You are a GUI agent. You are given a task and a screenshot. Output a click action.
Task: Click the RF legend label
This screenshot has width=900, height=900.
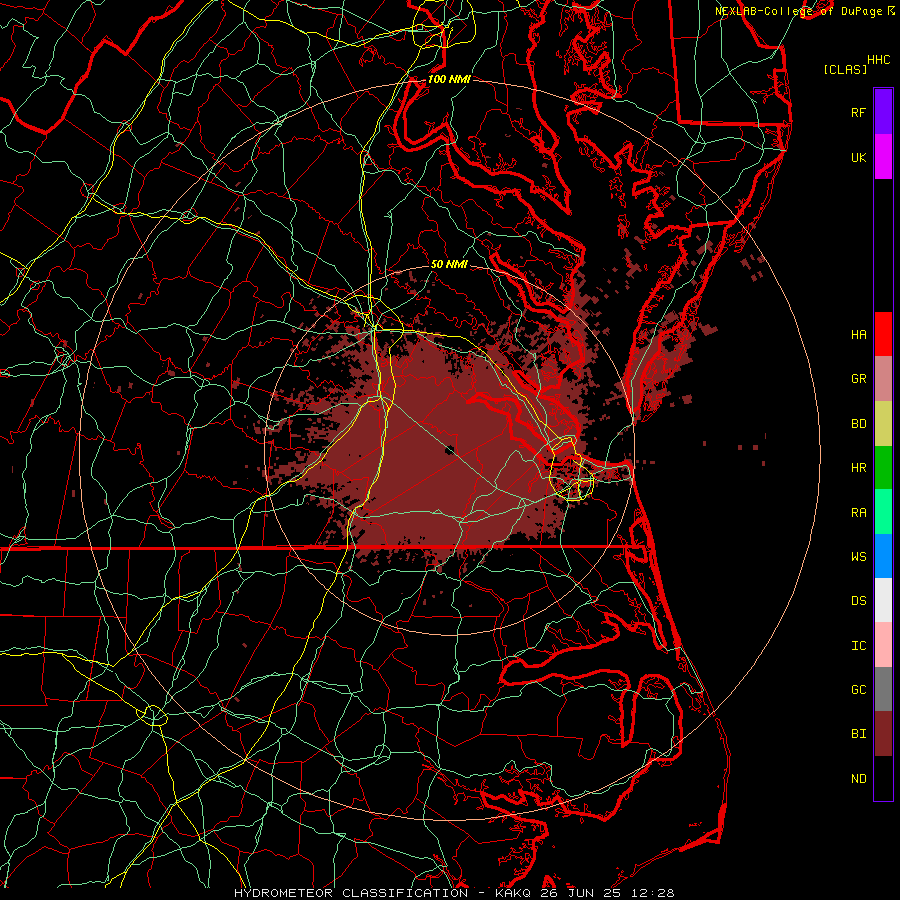(x=858, y=113)
